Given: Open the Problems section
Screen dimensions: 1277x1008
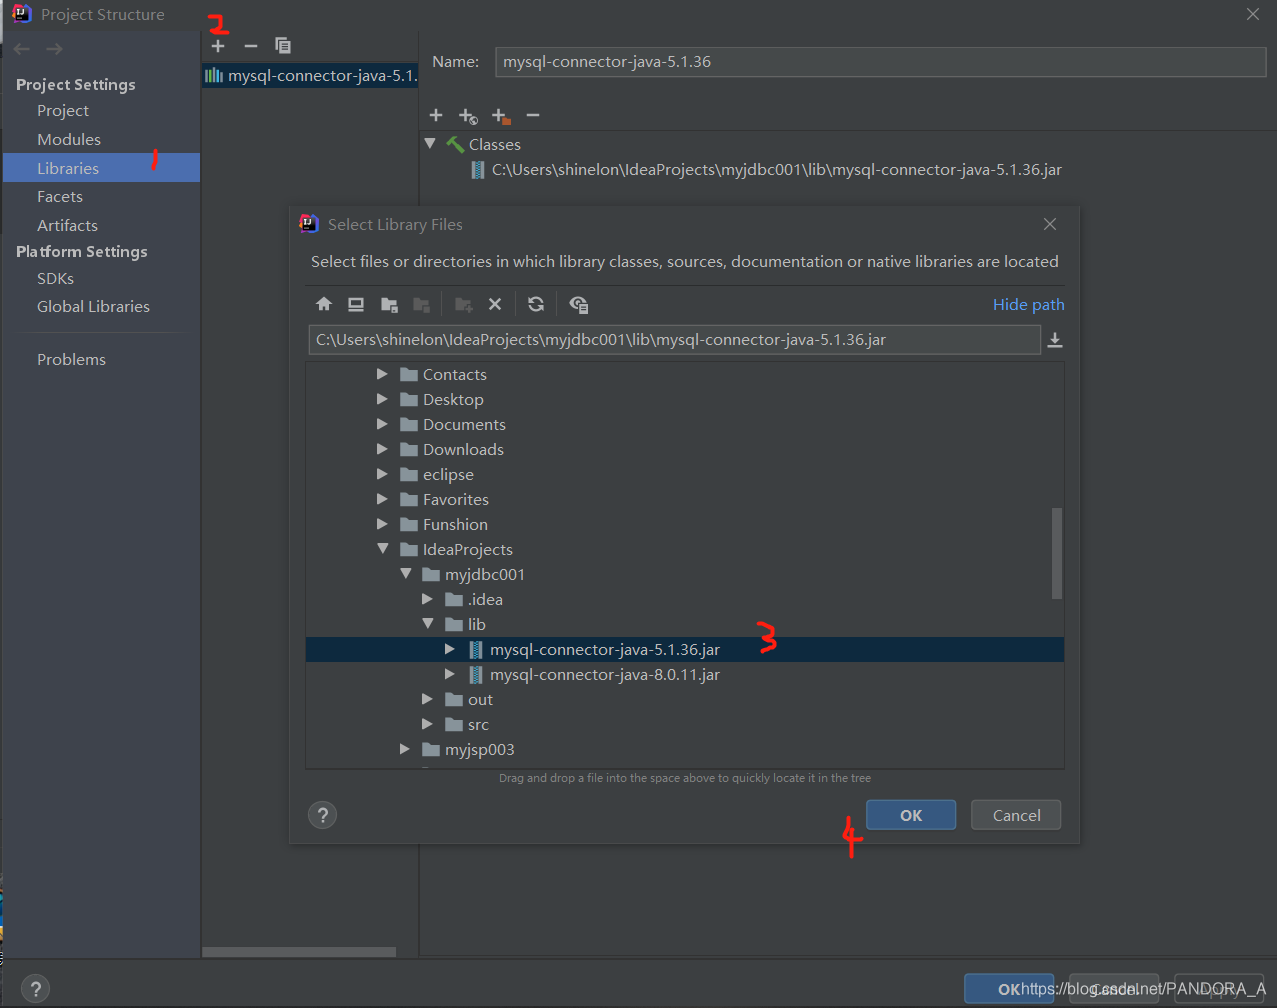Looking at the screenshot, I should coord(71,359).
